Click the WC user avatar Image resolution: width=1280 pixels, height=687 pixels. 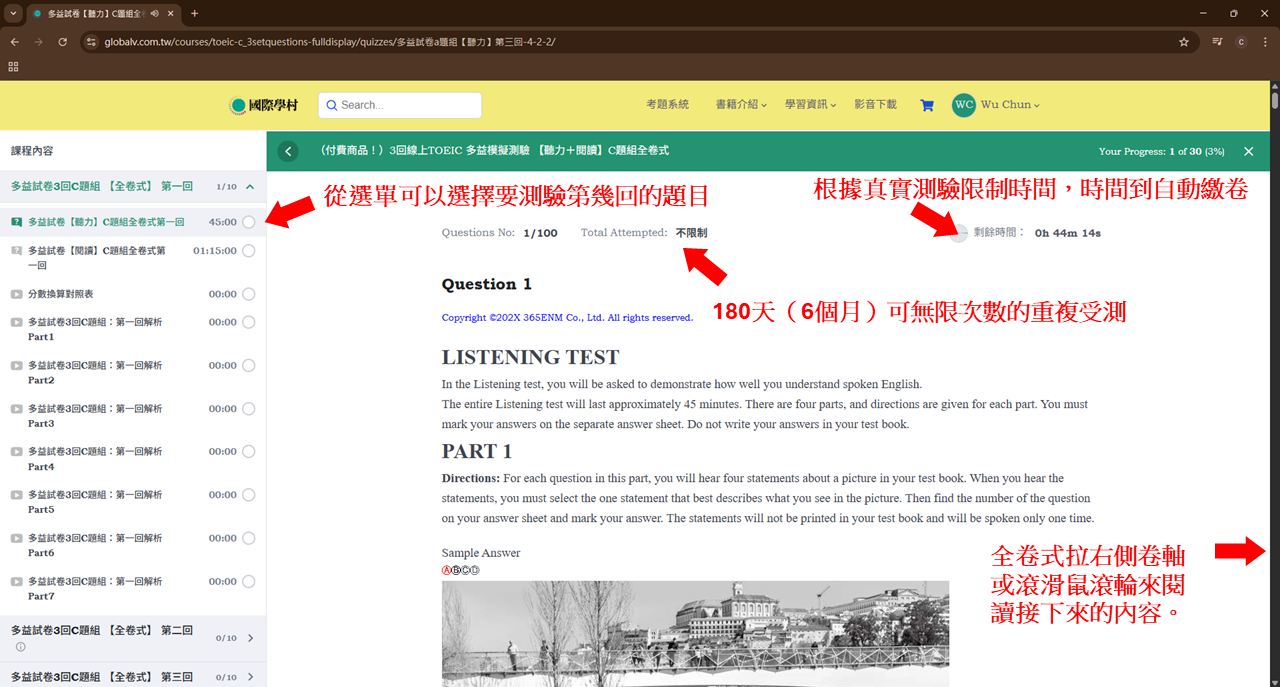coord(963,105)
